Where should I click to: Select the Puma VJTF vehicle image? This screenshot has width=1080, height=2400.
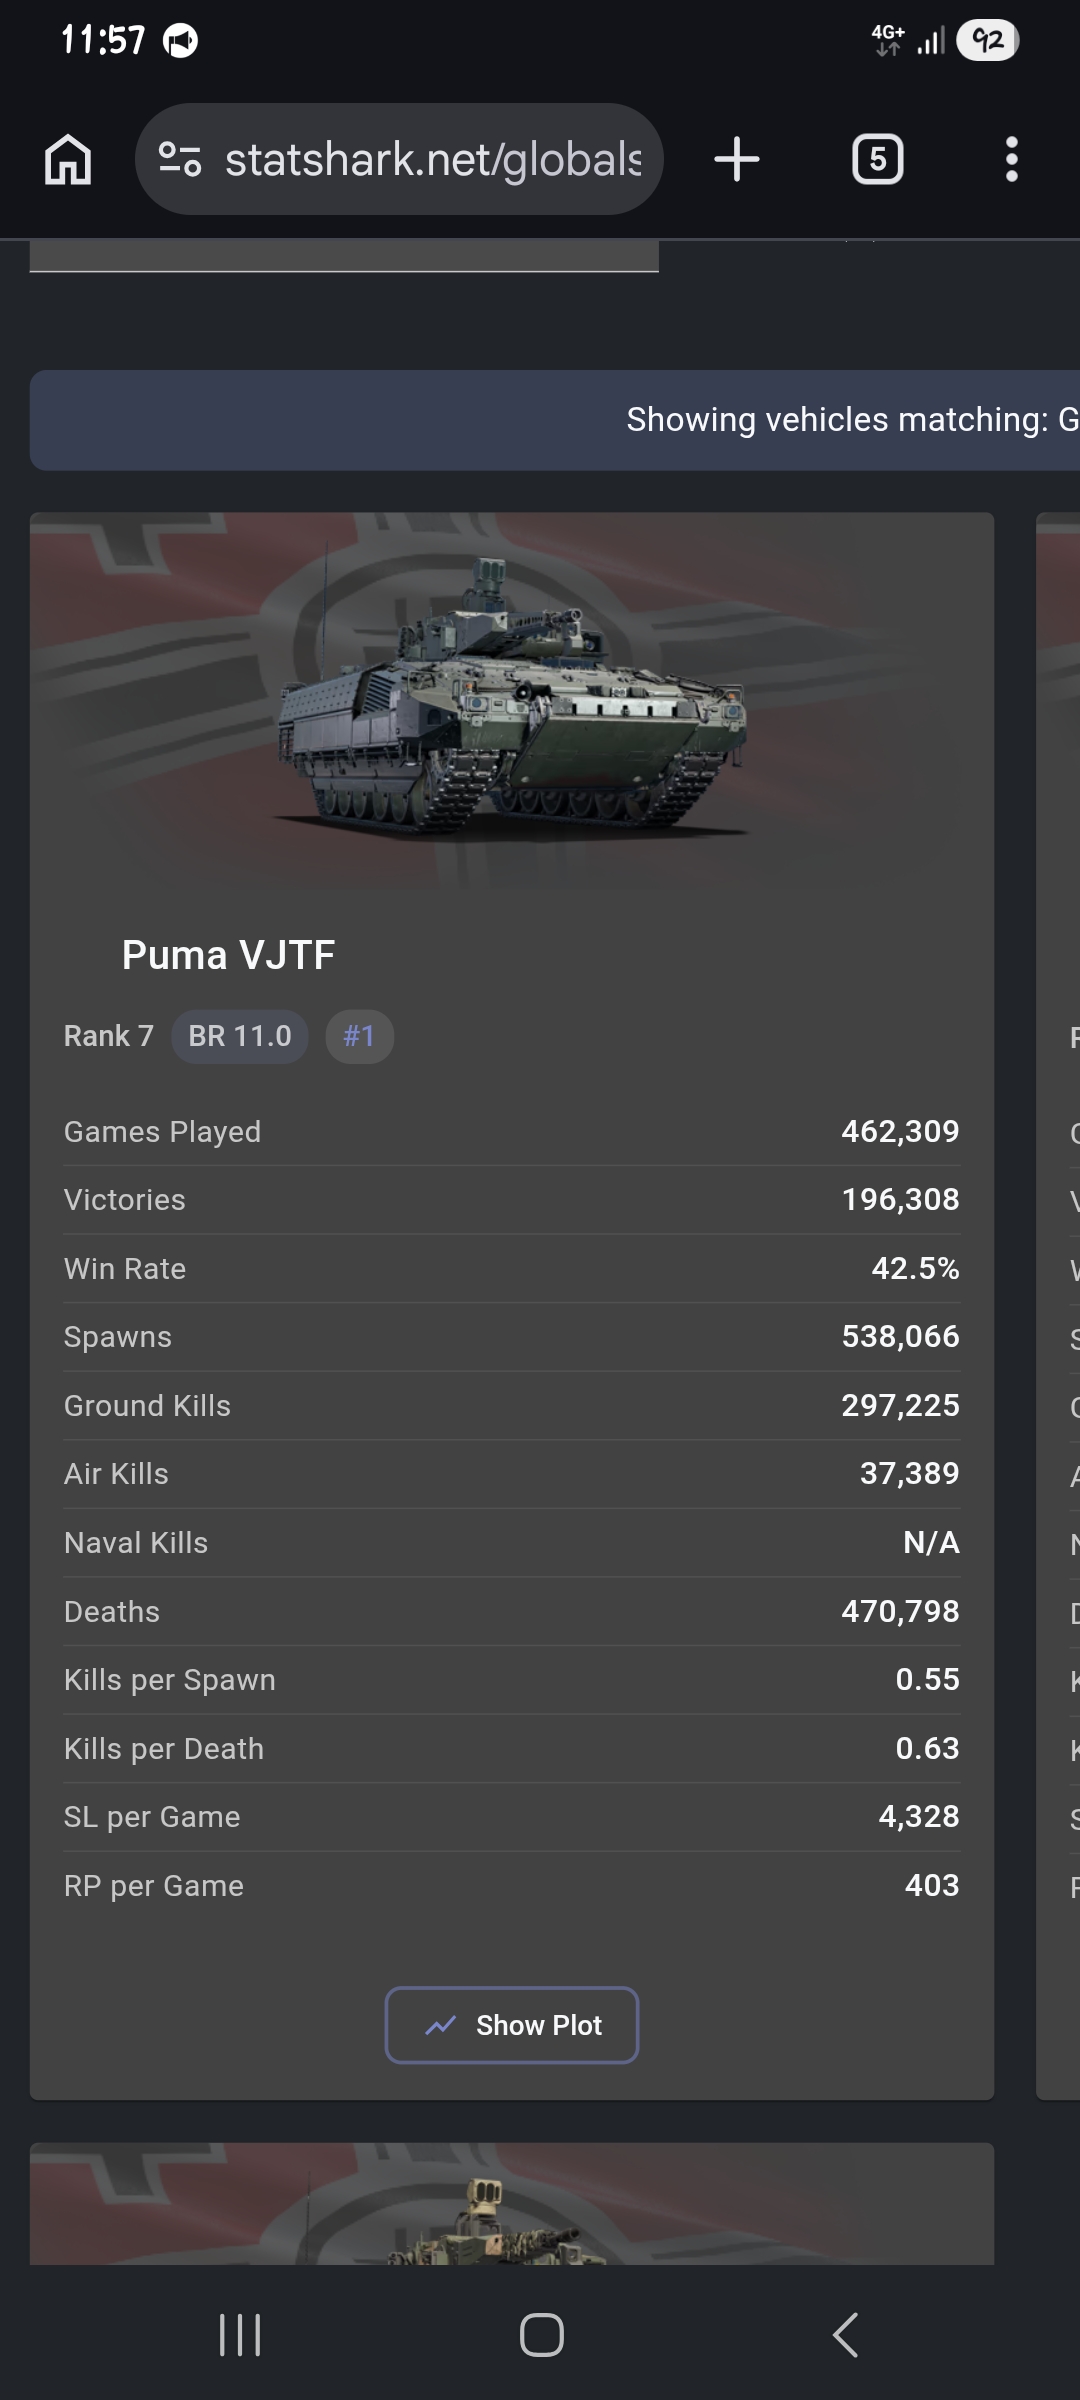[512, 700]
